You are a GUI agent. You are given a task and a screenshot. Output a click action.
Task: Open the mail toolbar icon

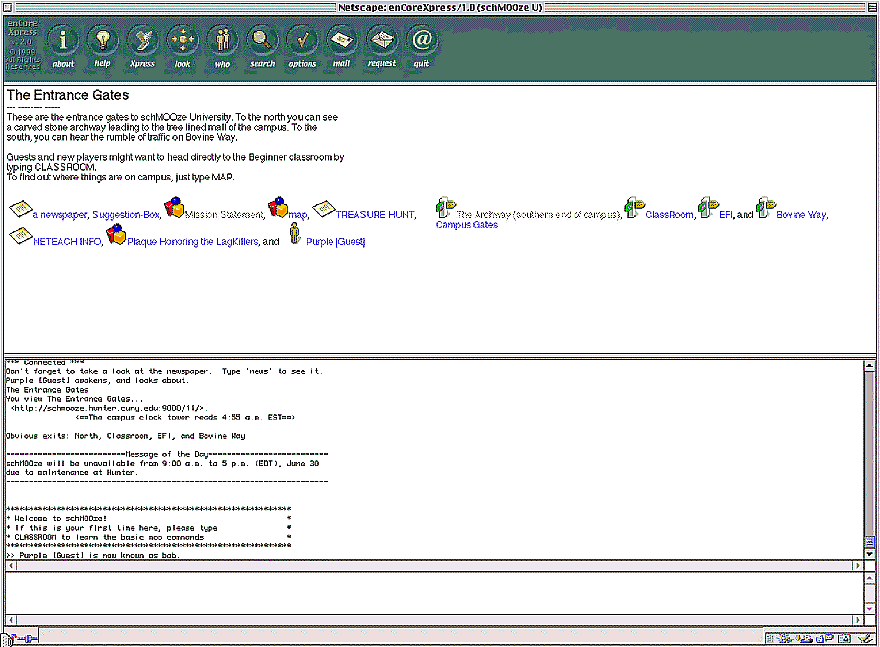(x=342, y=41)
